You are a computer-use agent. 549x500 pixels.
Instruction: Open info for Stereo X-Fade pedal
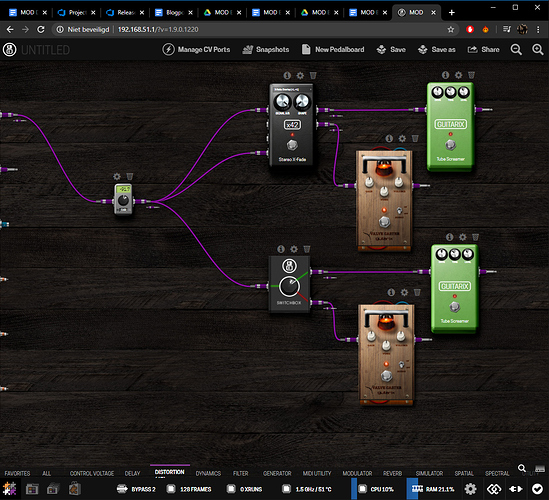[287, 75]
